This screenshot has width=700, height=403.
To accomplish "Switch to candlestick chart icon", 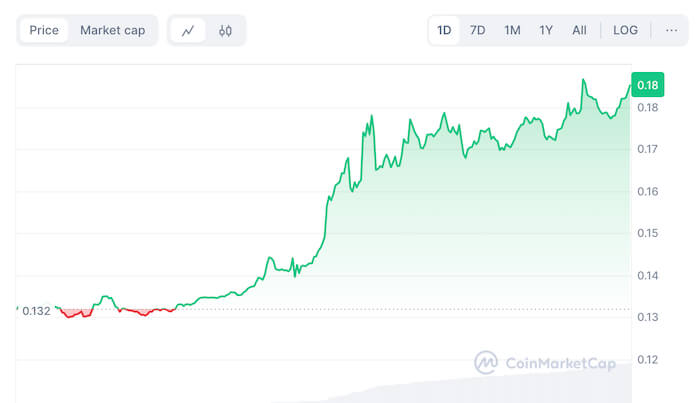I will coord(225,30).
